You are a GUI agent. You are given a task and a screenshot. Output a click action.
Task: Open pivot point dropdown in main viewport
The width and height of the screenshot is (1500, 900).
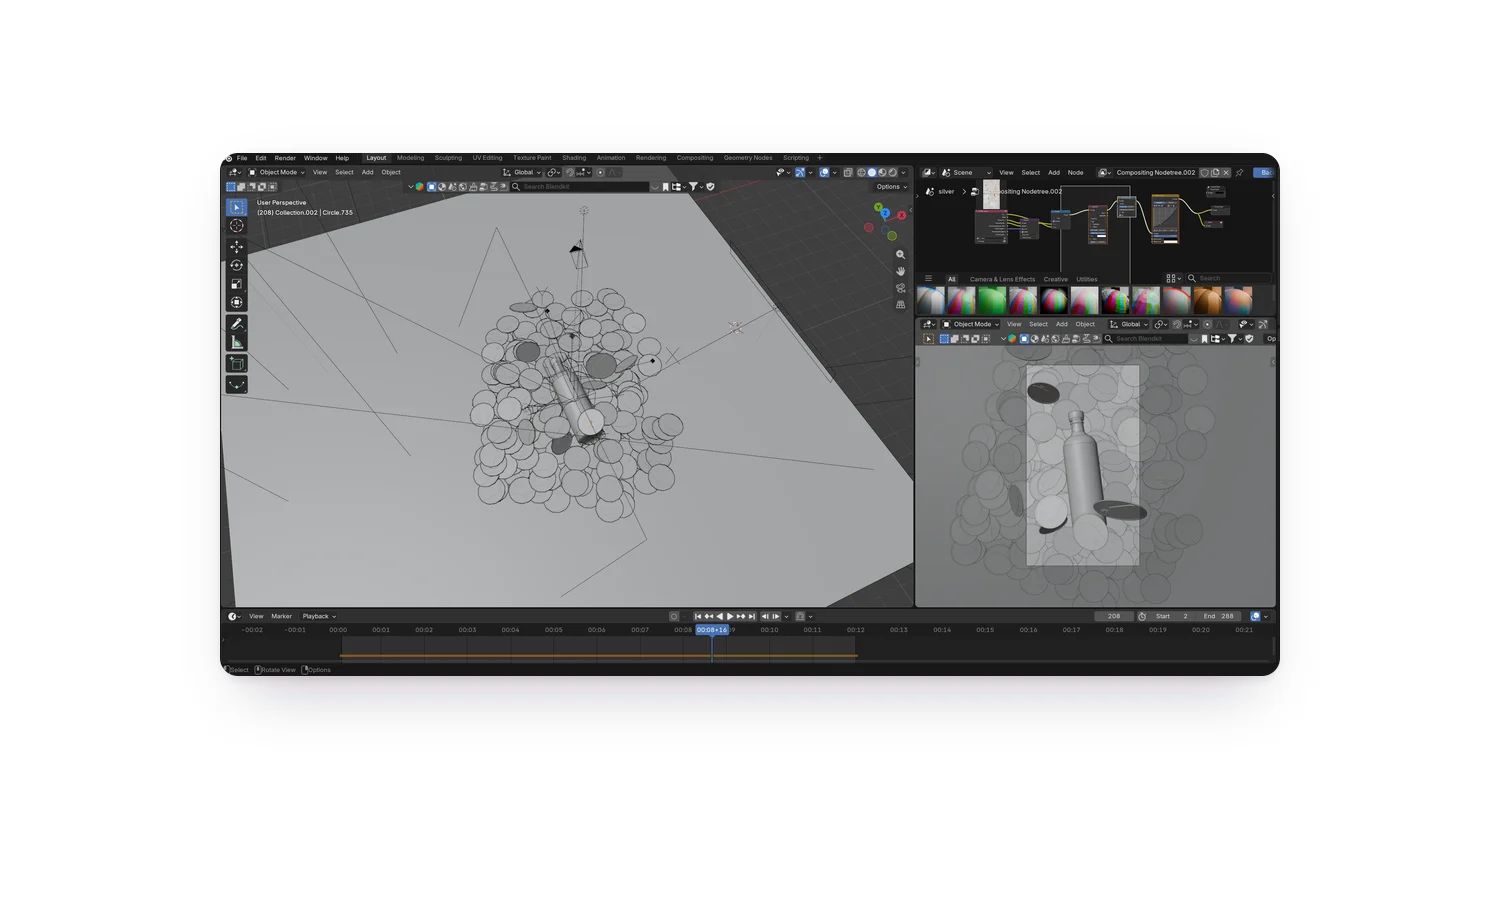[553, 172]
